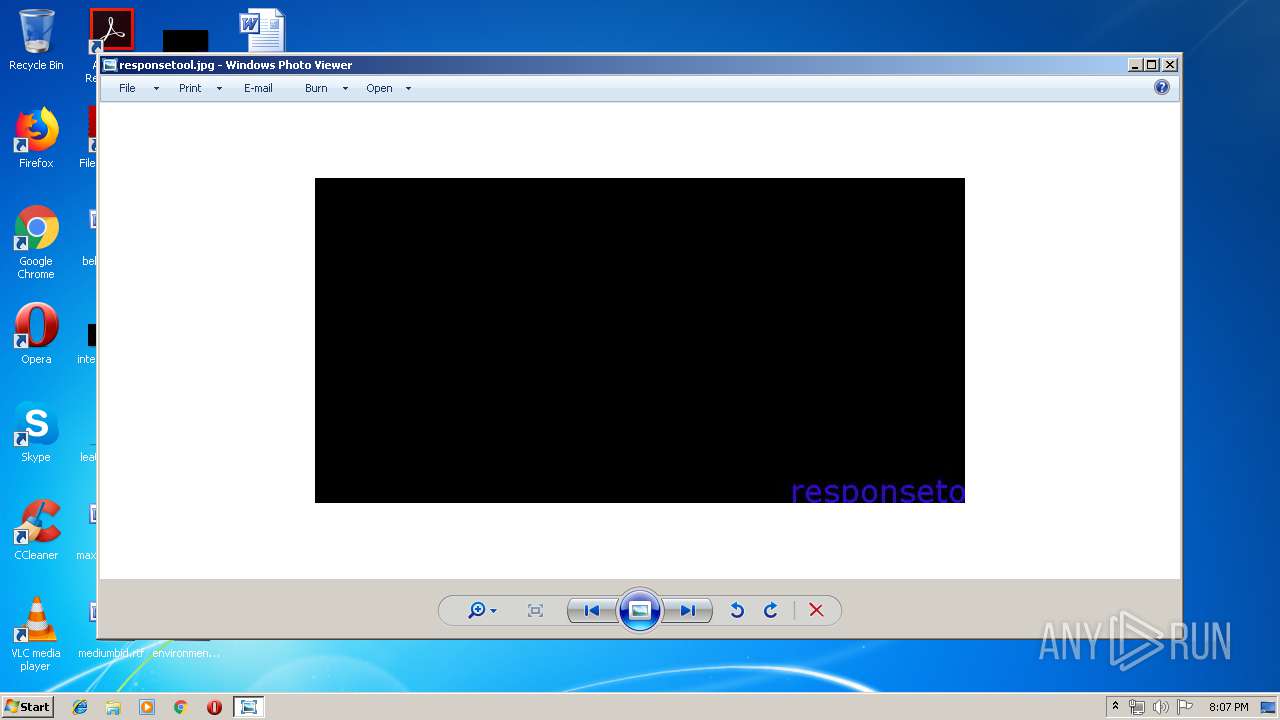
Task: Open Windows Explorer from taskbar
Action: pyautogui.click(x=113, y=707)
